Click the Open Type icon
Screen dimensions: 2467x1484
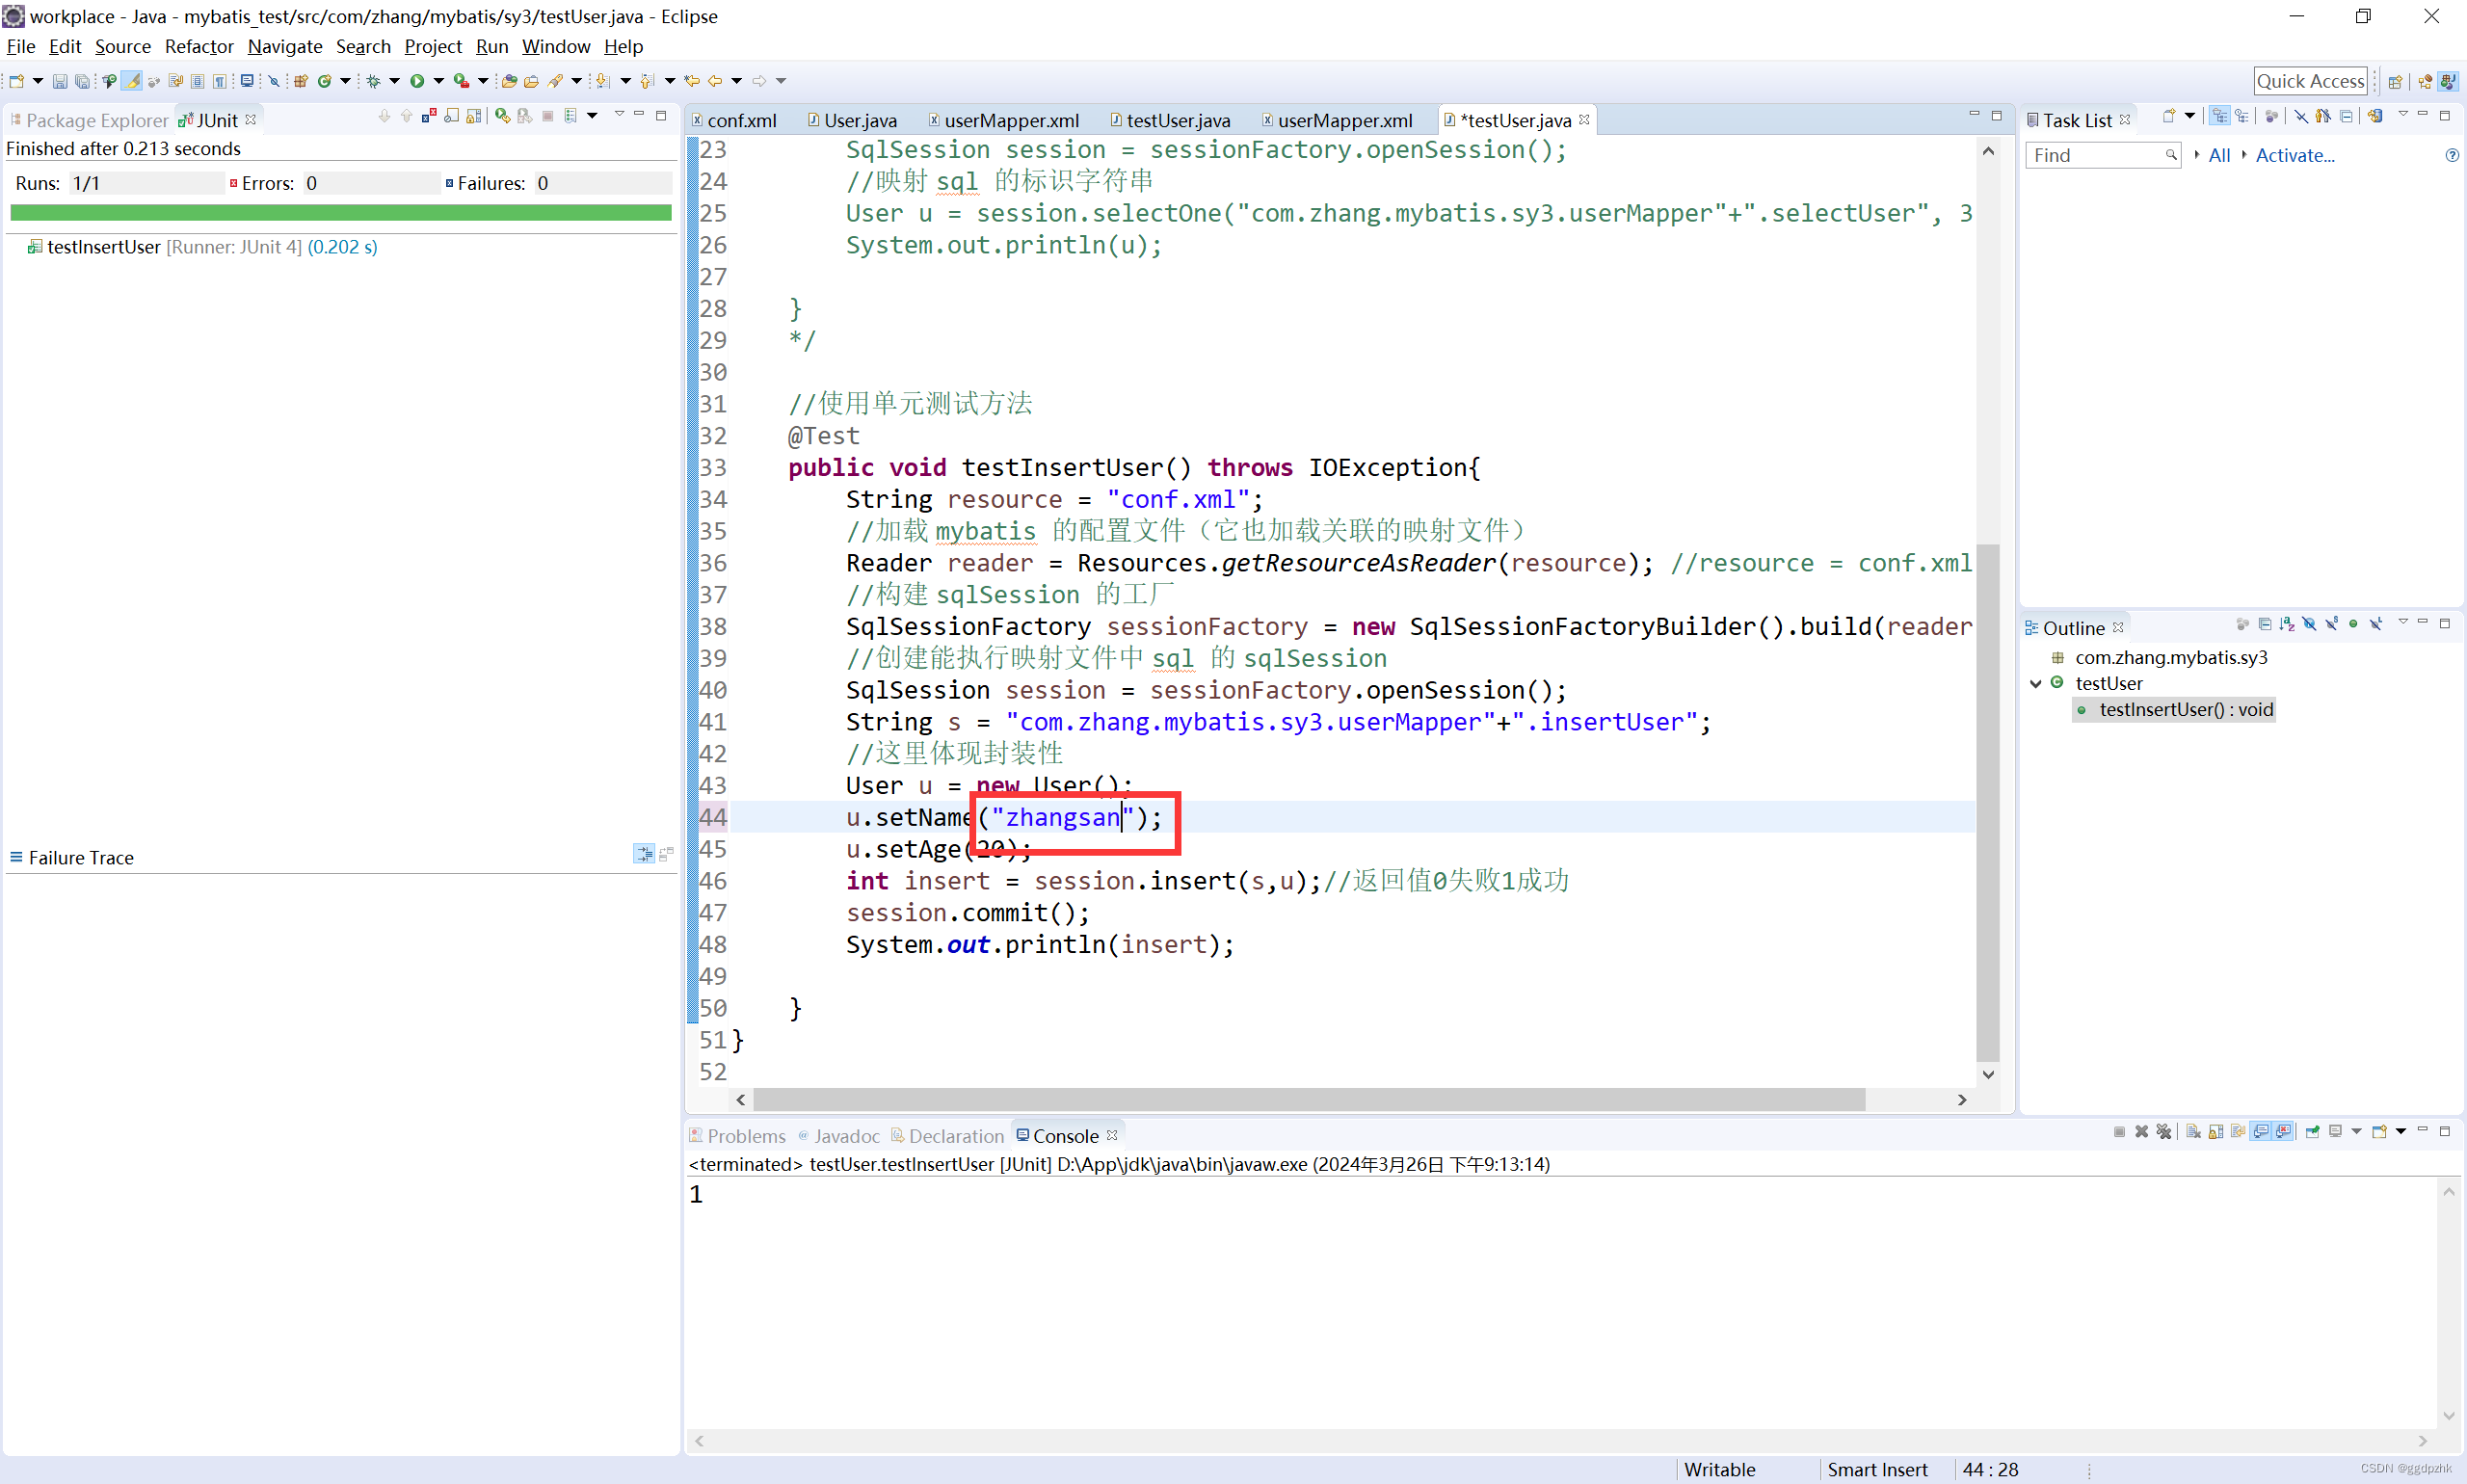[509, 81]
